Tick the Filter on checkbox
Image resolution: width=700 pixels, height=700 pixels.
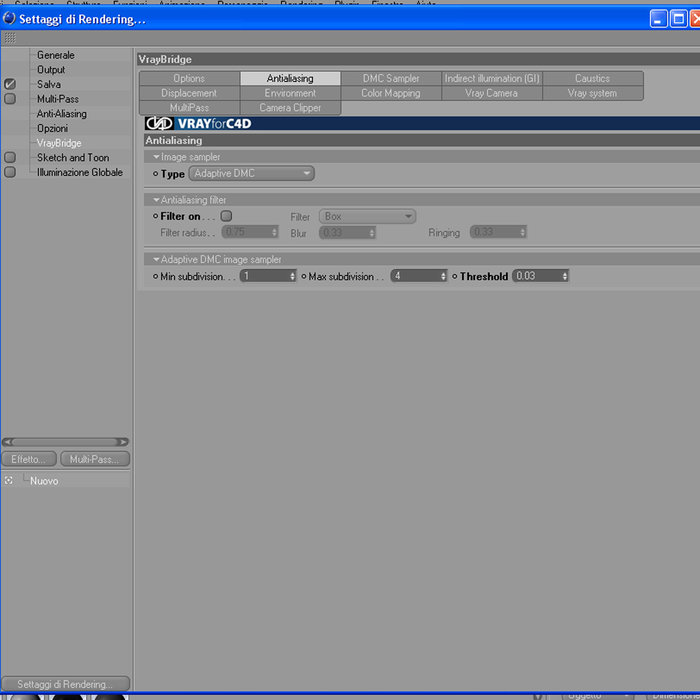click(x=226, y=216)
